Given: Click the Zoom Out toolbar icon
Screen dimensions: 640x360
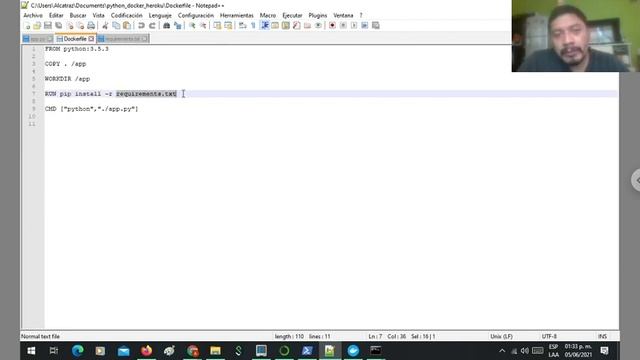Looking at the screenshot, I should [x=203, y=26].
